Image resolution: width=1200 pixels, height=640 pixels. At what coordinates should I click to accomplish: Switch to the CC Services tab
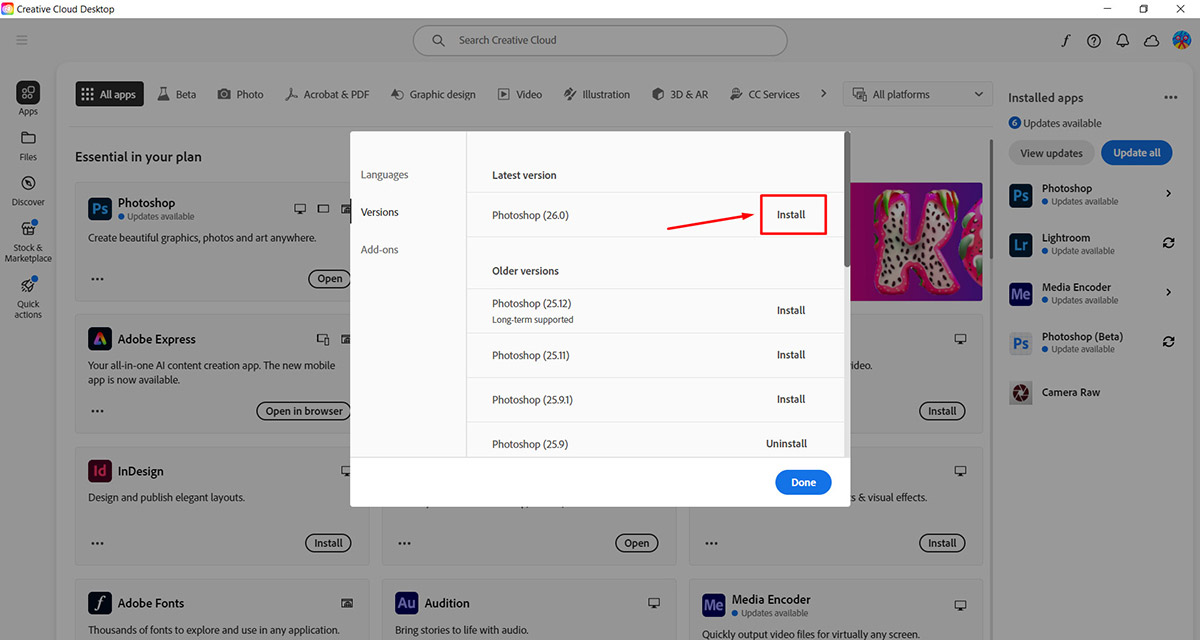point(765,95)
